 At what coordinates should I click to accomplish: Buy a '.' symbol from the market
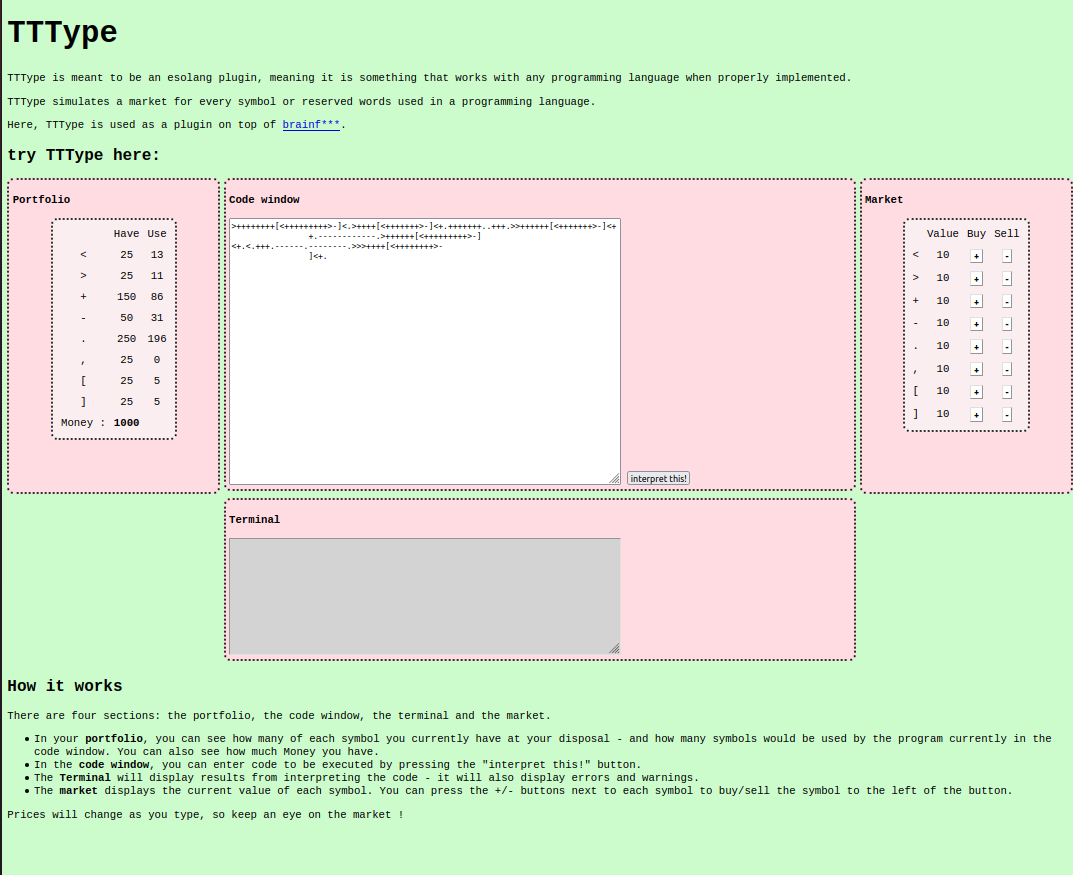pos(976,347)
